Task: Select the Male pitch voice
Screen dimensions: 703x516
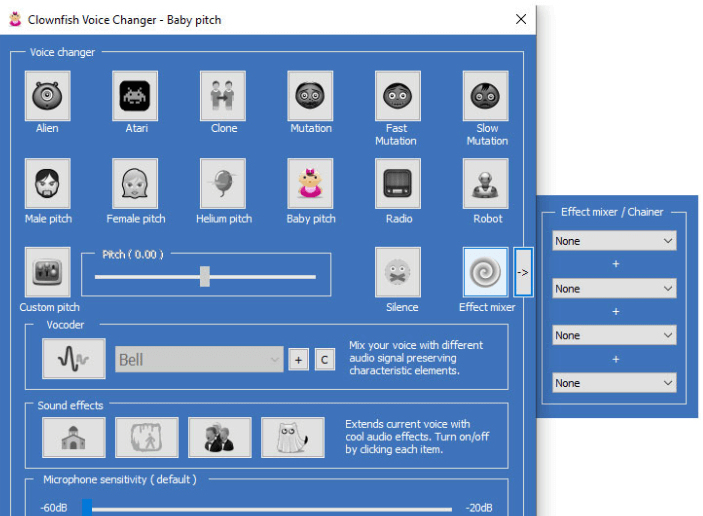Action: point(47,184)
